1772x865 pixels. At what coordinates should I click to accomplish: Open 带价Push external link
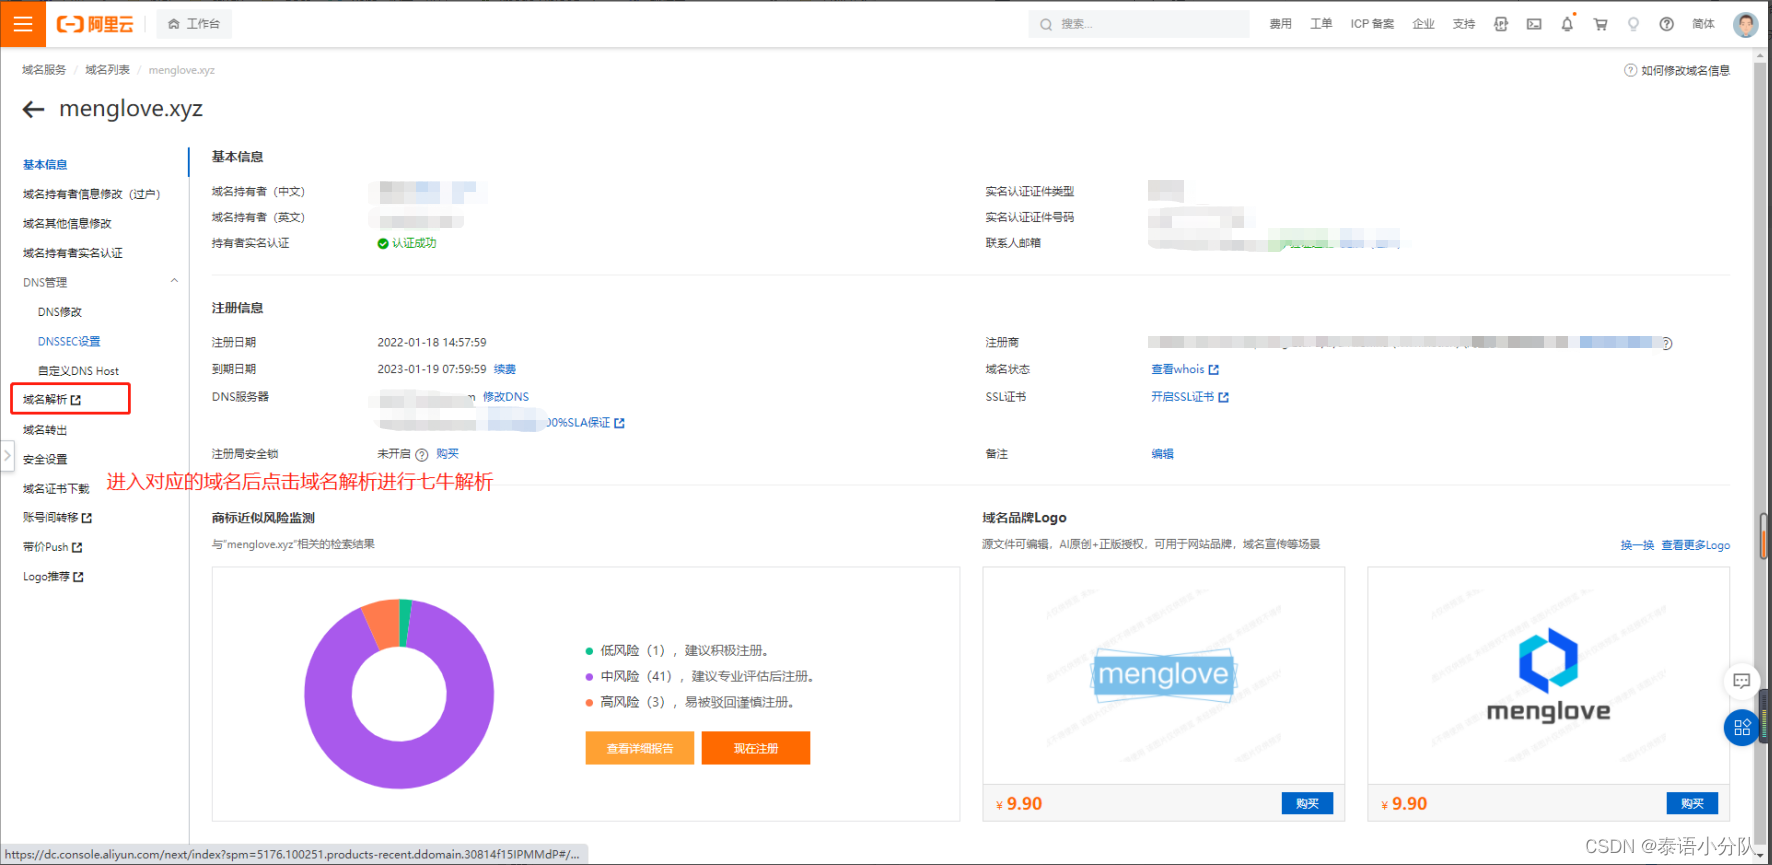tap(52, 548)
